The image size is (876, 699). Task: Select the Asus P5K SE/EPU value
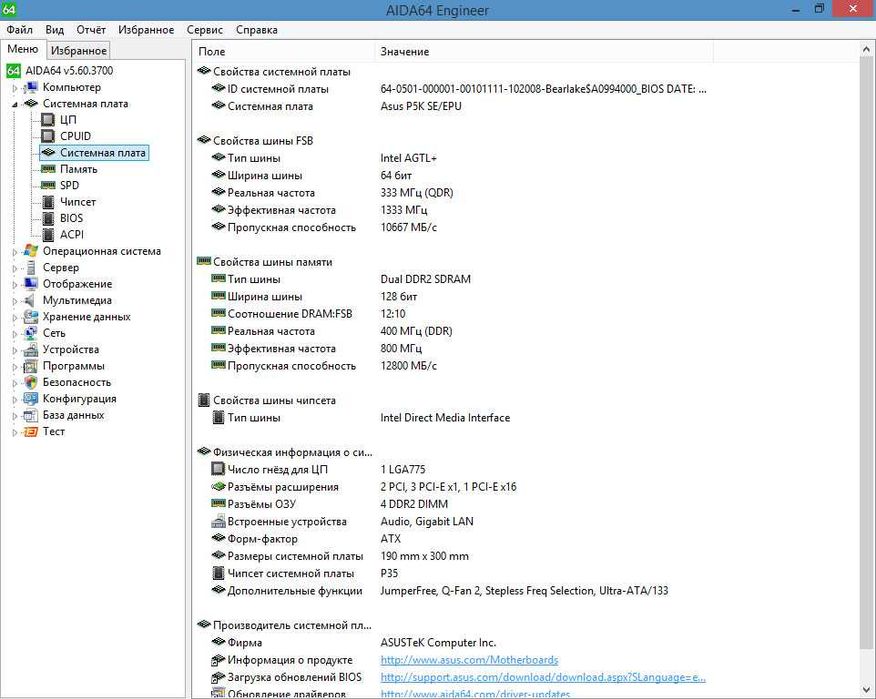(x=421, y=106)
